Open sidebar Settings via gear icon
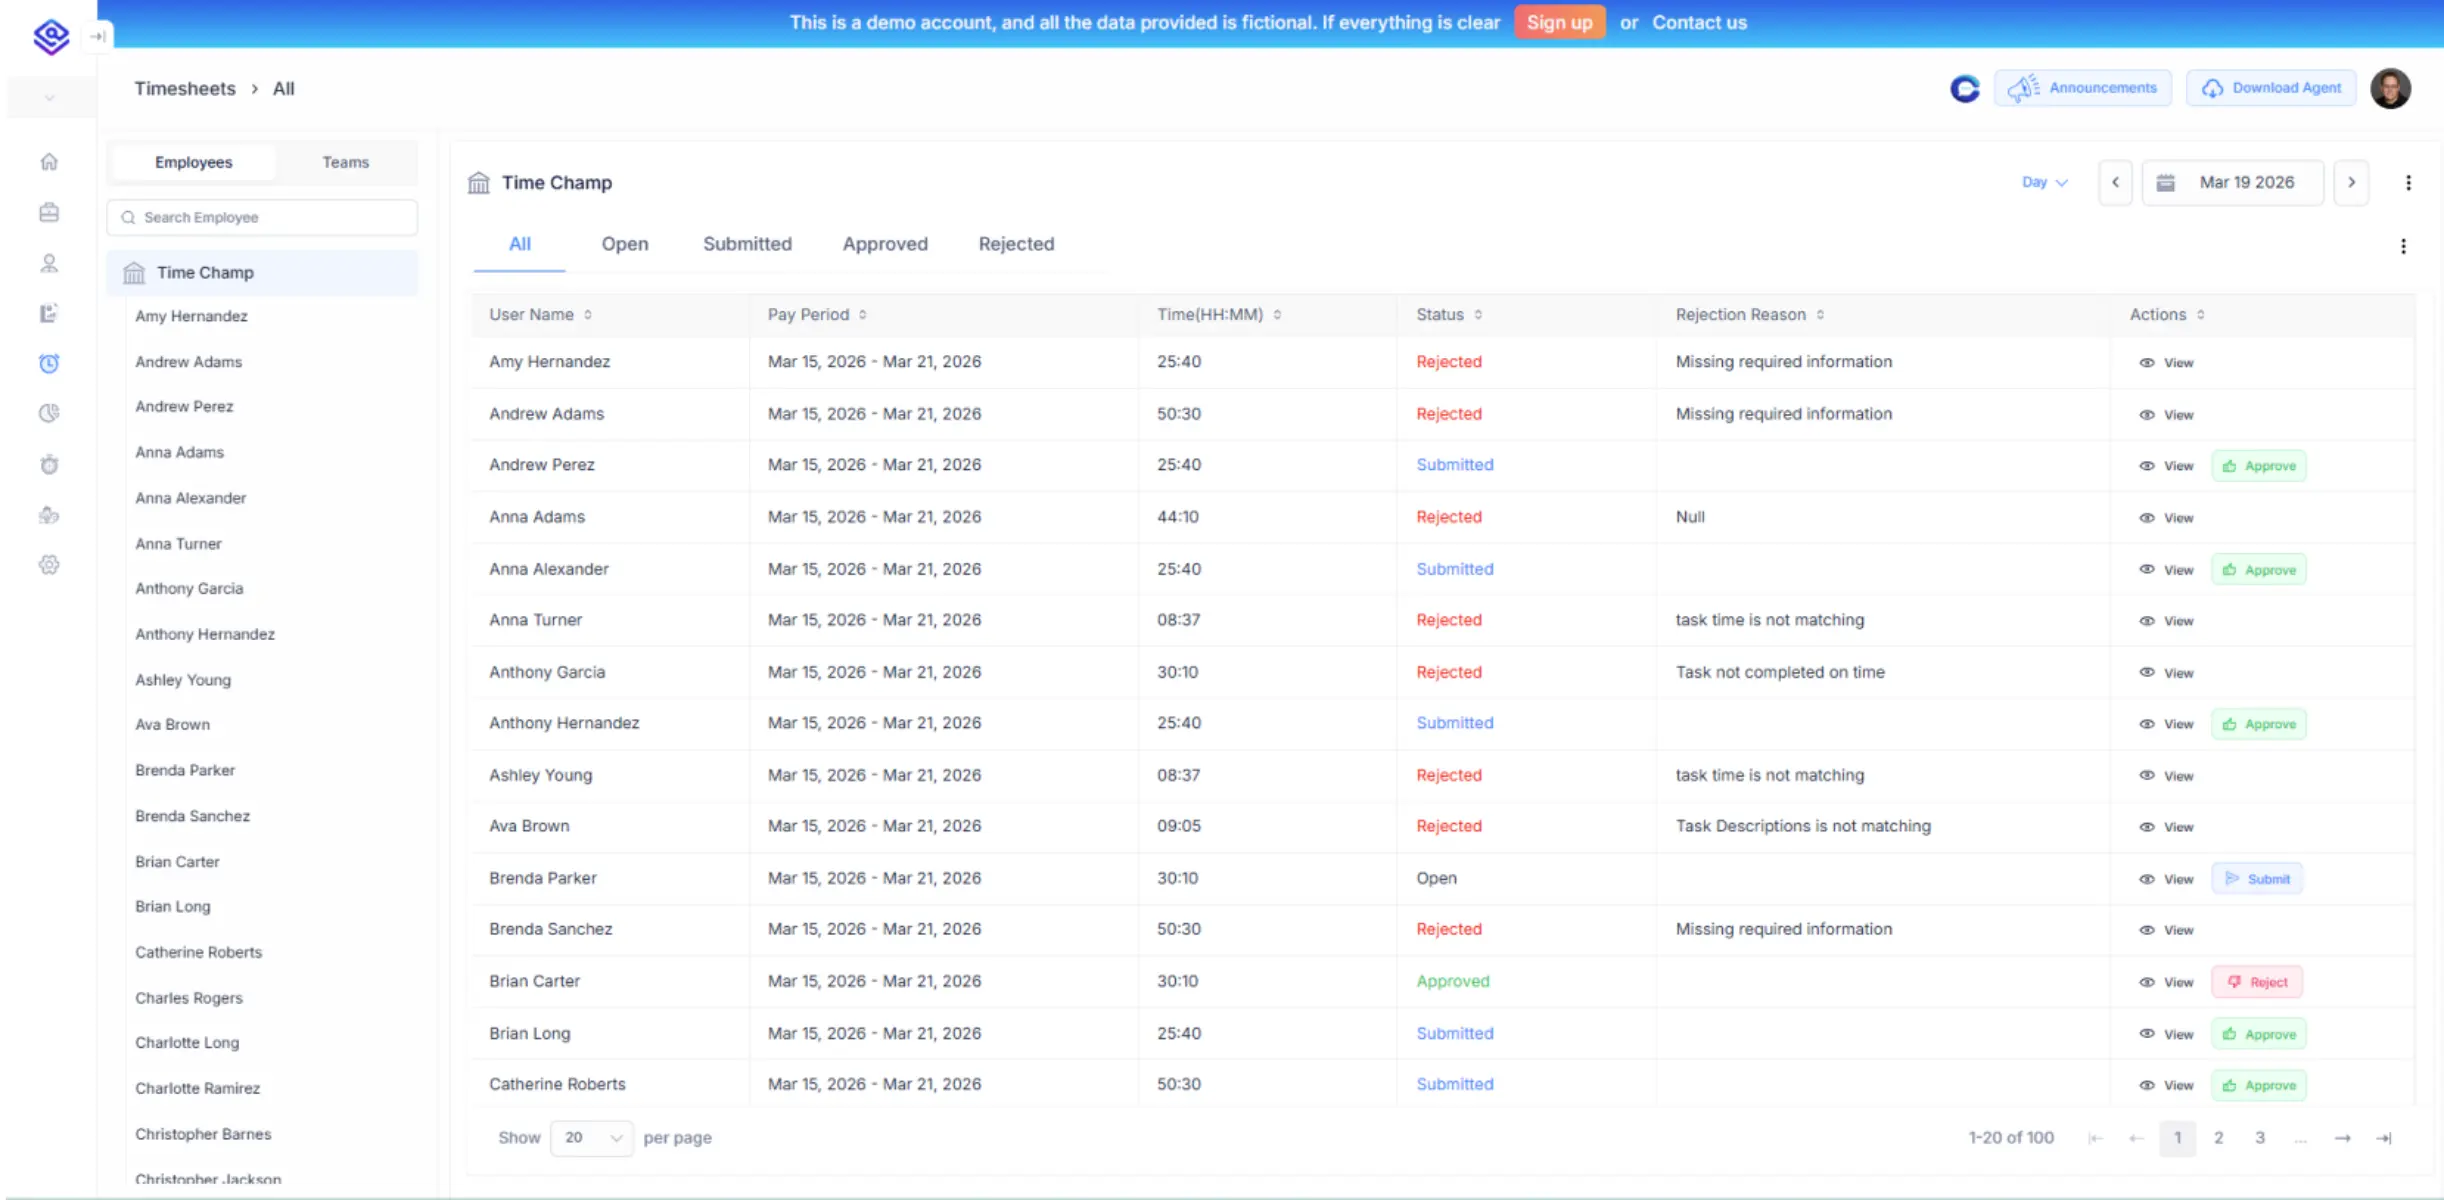 tap(49, 565)
